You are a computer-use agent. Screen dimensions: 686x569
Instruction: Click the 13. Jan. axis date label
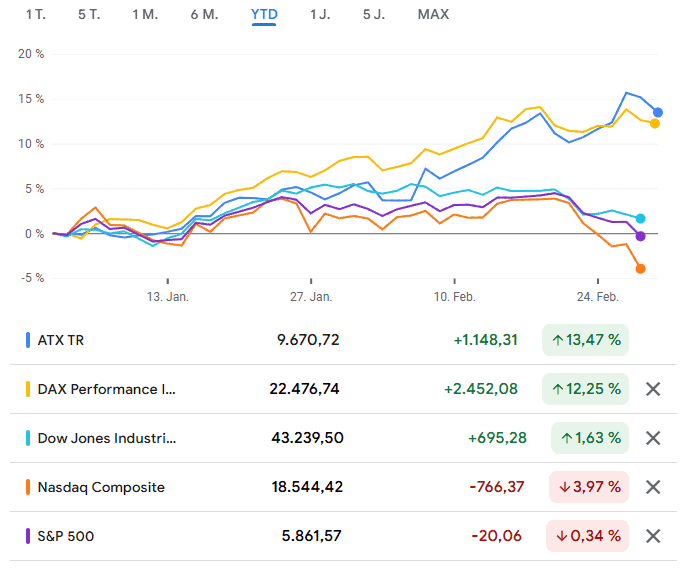click(x=168, y=297)
